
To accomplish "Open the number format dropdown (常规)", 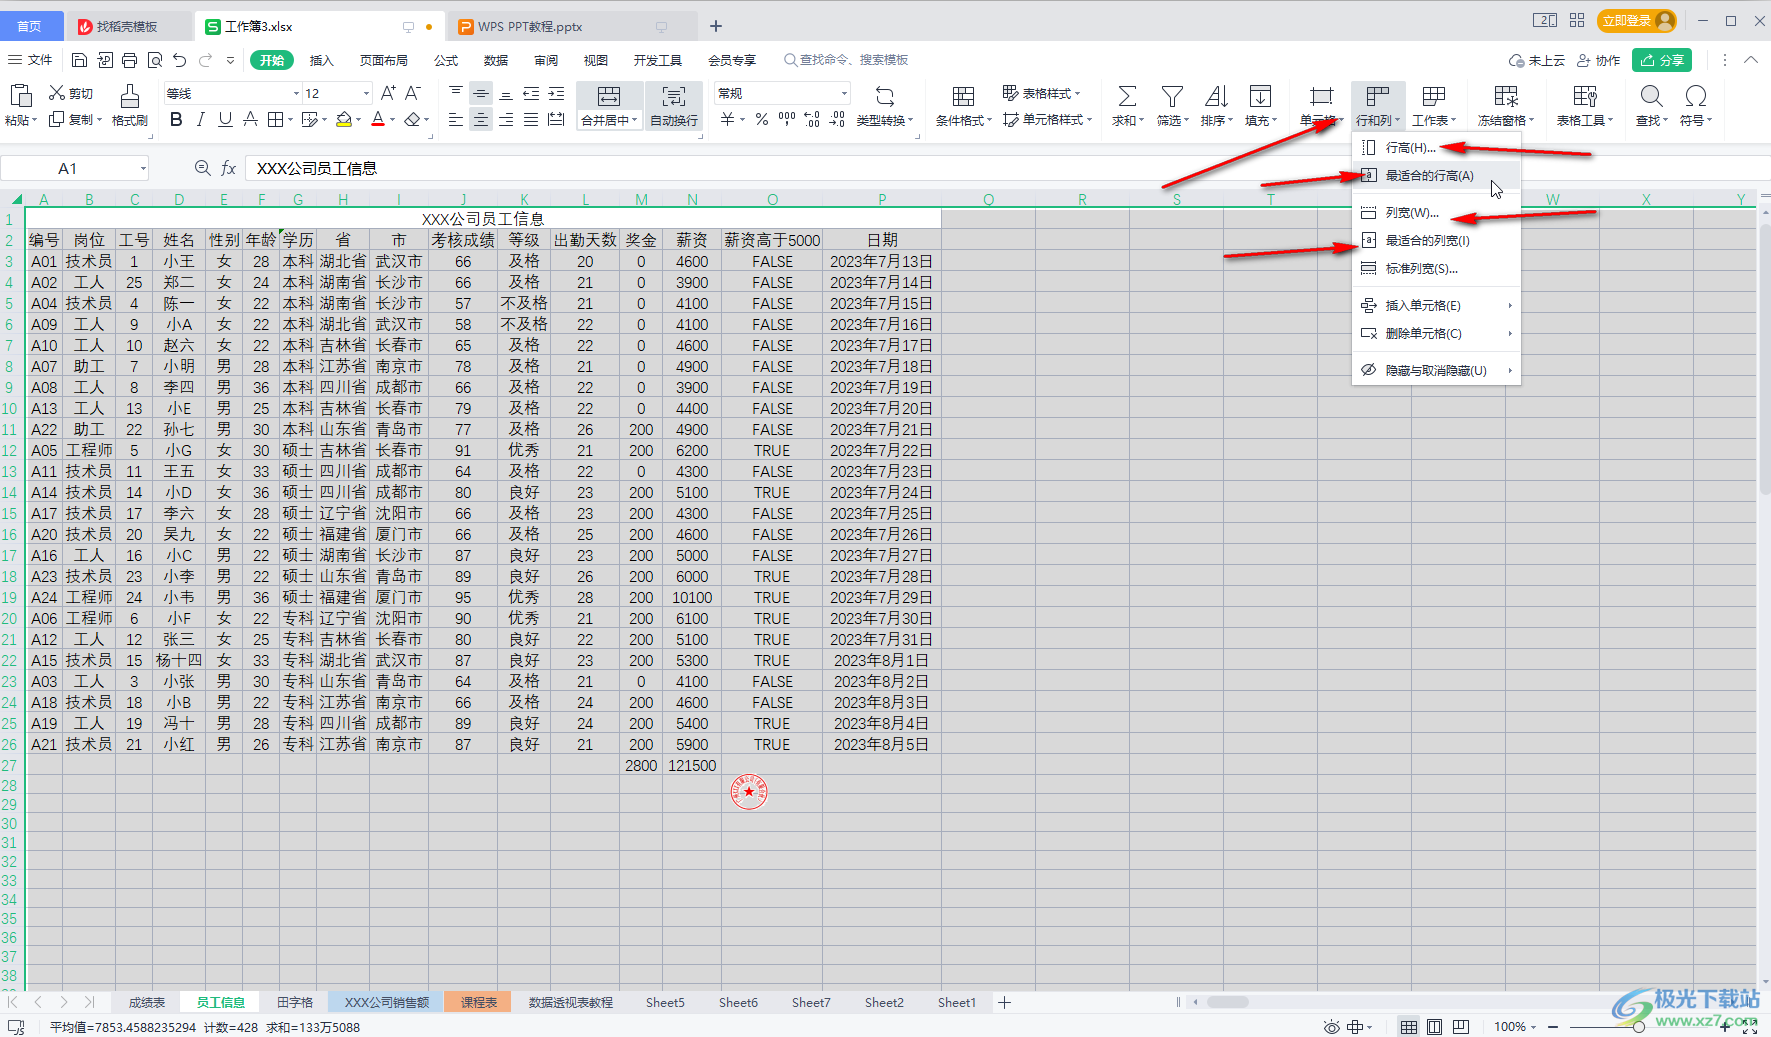I will (x=844, y=93).
